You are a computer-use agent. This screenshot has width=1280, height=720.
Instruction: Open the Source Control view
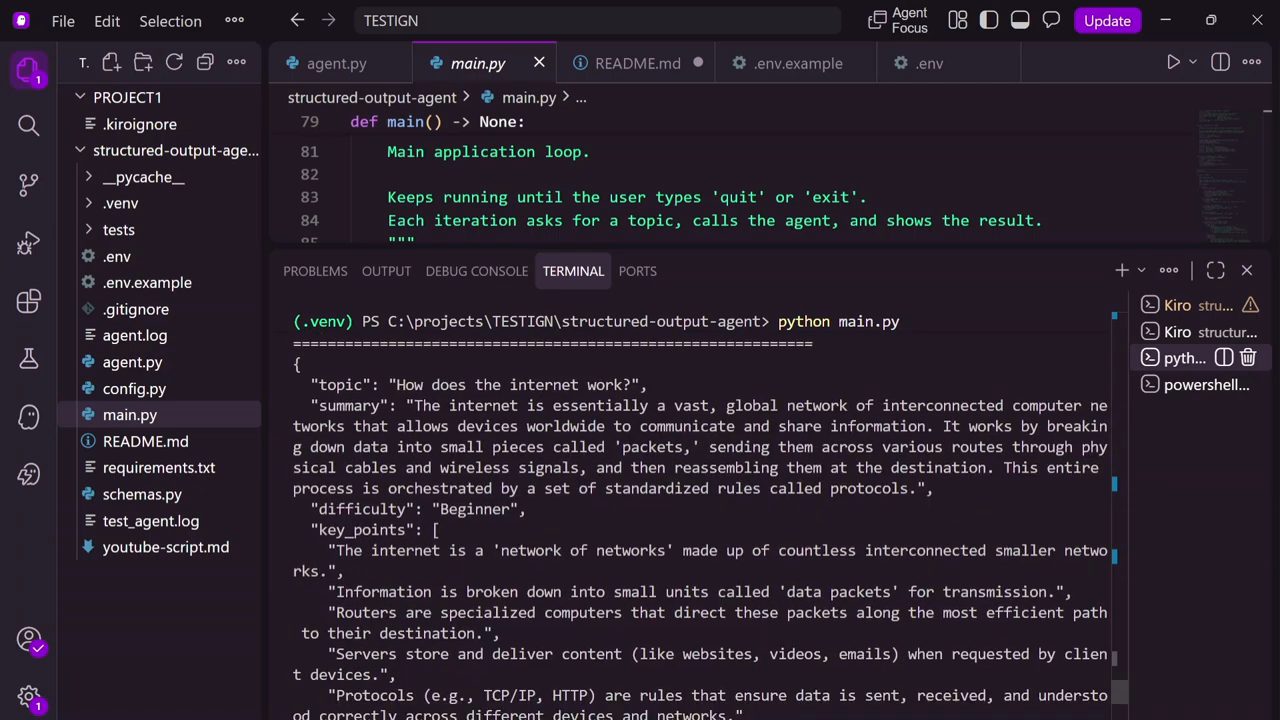(28, 184)
